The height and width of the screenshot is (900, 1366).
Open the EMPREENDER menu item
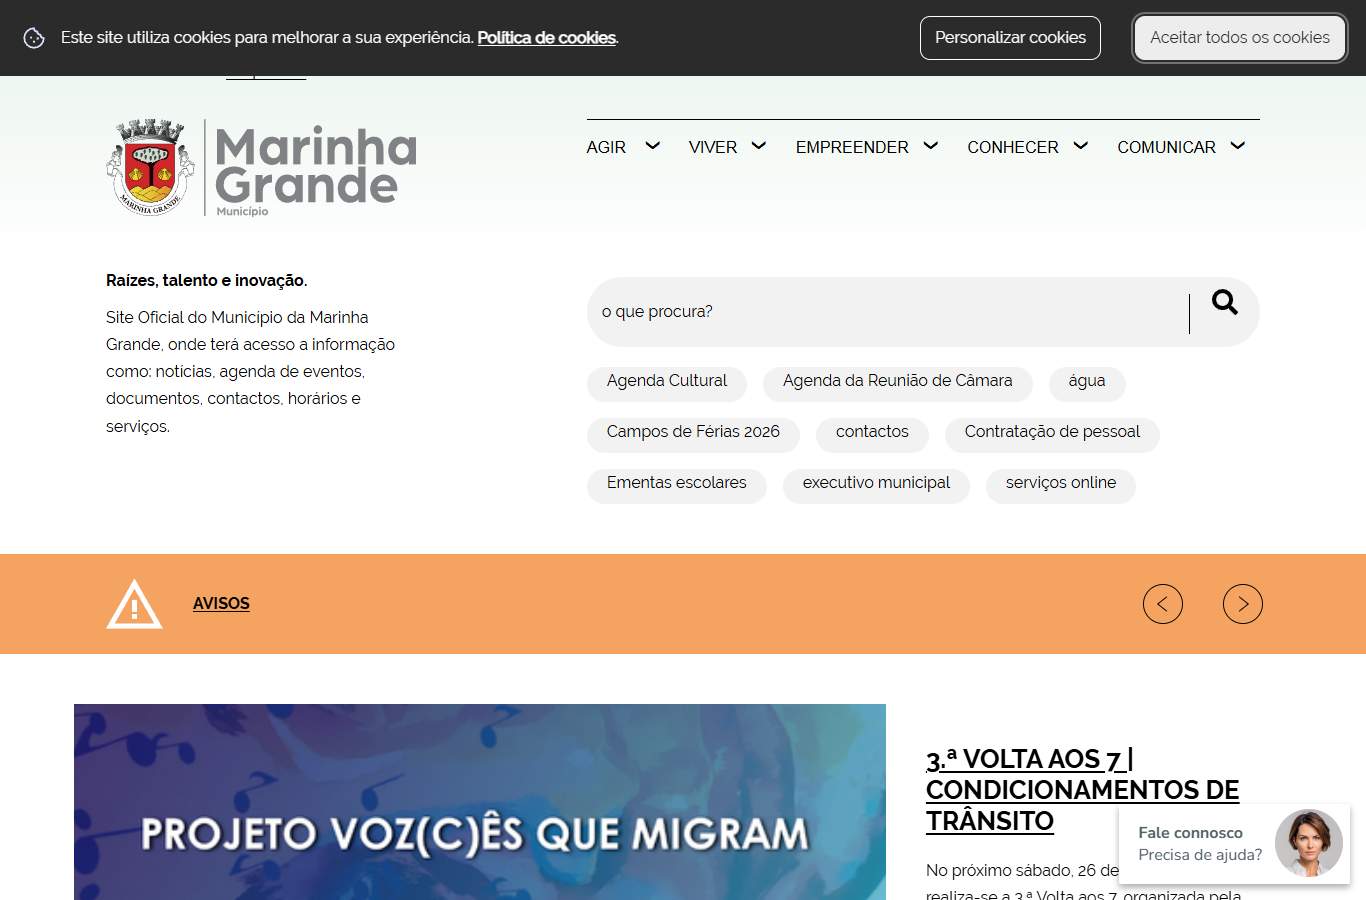(x=852, y=147)
